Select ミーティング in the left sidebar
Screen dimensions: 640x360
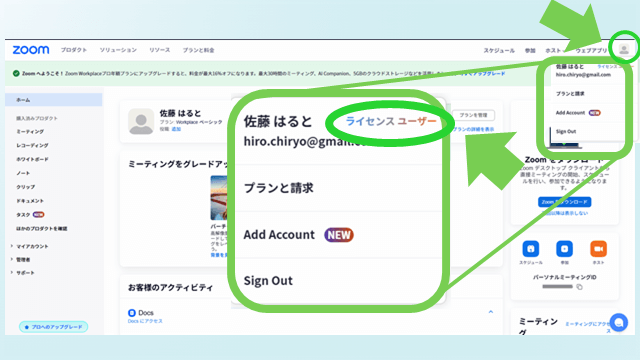pyautogui.click(x=30, y=131)
